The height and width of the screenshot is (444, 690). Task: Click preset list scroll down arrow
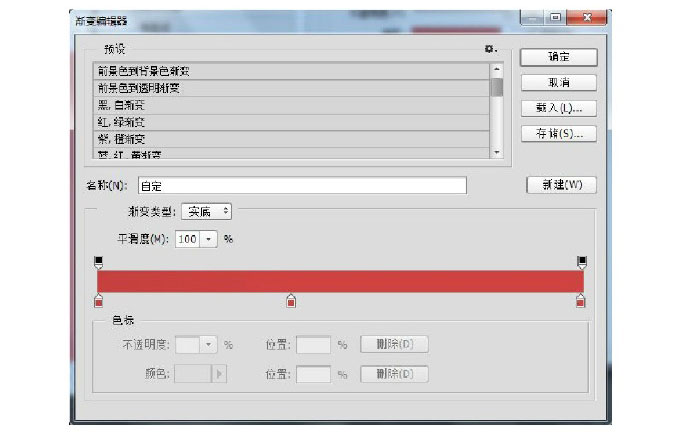pyautogui.click(x=497, y=153)
